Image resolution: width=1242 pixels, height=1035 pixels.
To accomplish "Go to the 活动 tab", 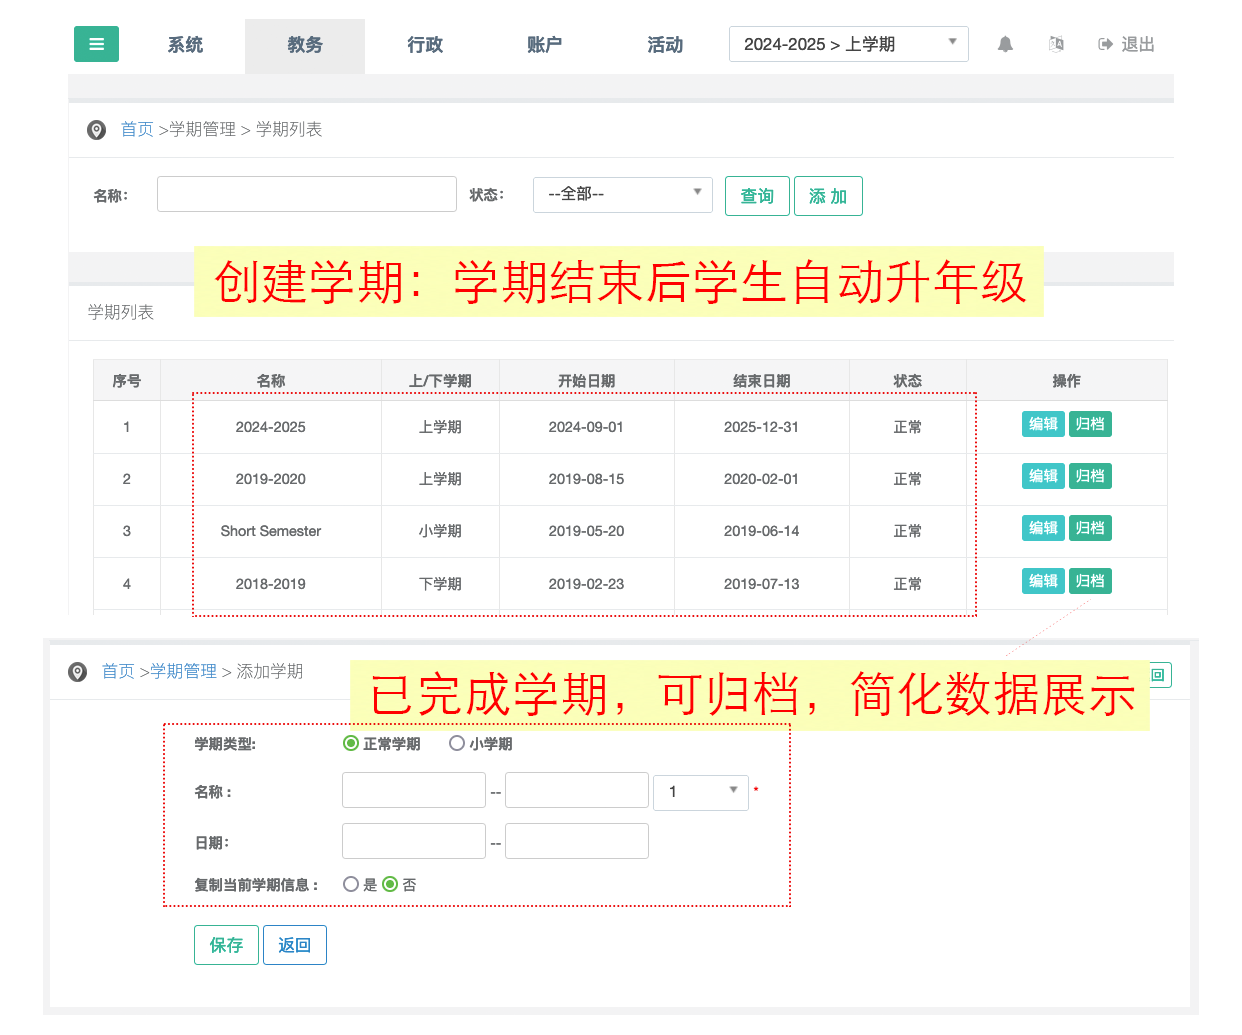I will point(665,45).
